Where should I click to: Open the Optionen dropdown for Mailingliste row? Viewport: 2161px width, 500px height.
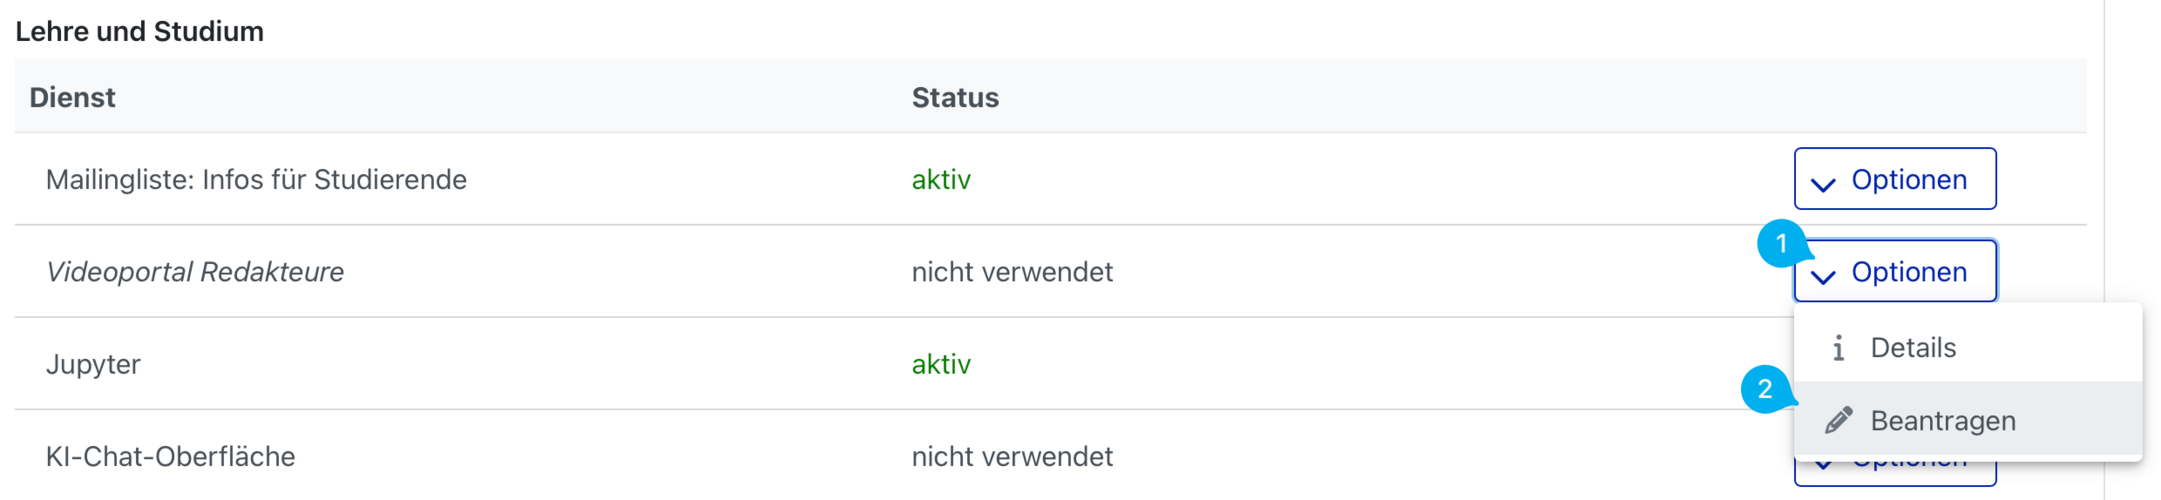(1894, 179)
